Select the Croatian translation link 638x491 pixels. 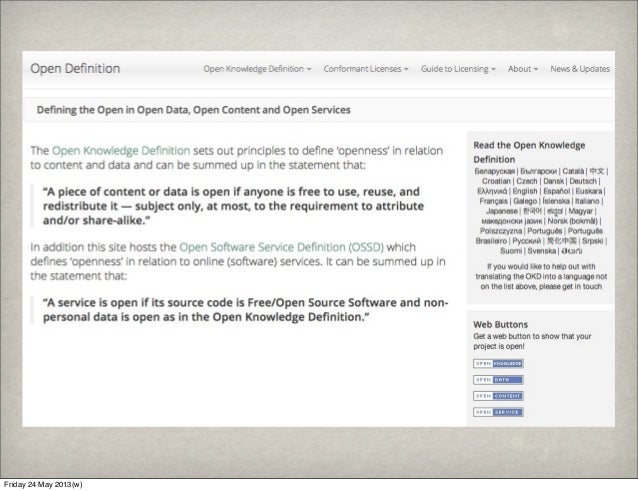496,181
